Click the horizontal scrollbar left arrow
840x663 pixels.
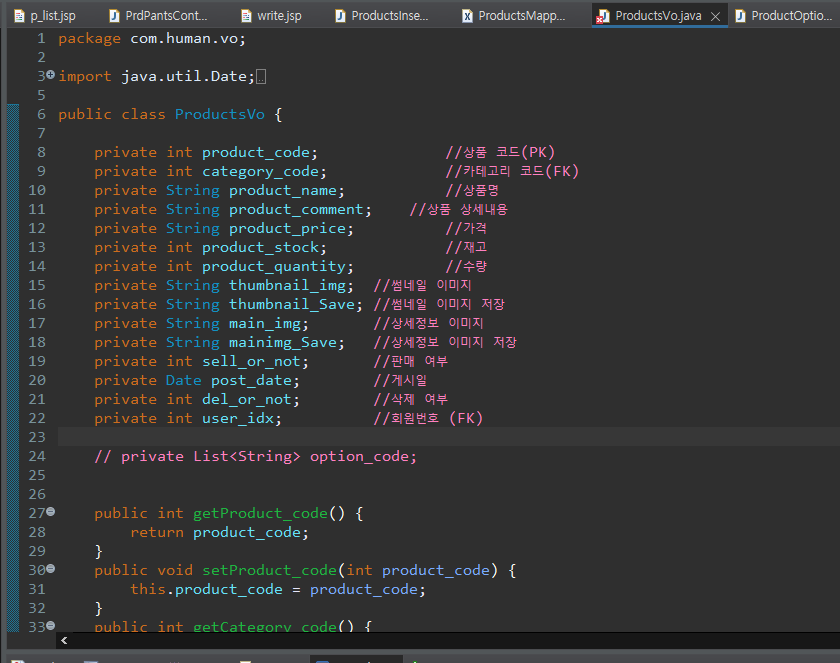[65, 640]
